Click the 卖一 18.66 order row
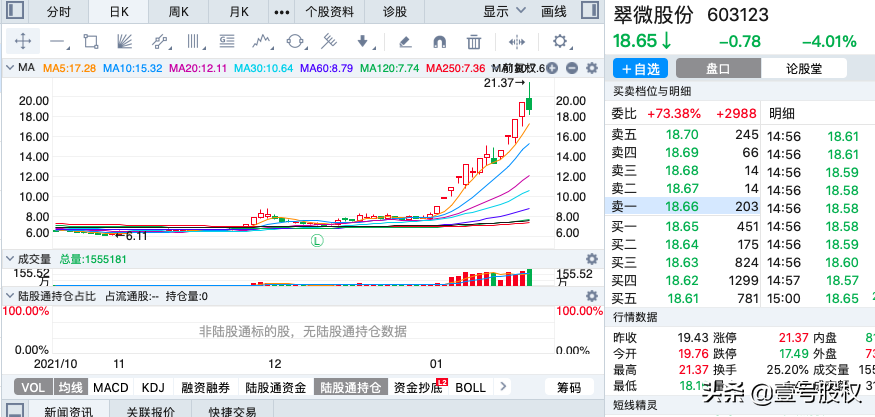Image resolution: width=875 pixels, height=417 pixels. pyautogui.click(x=682, y=207)
